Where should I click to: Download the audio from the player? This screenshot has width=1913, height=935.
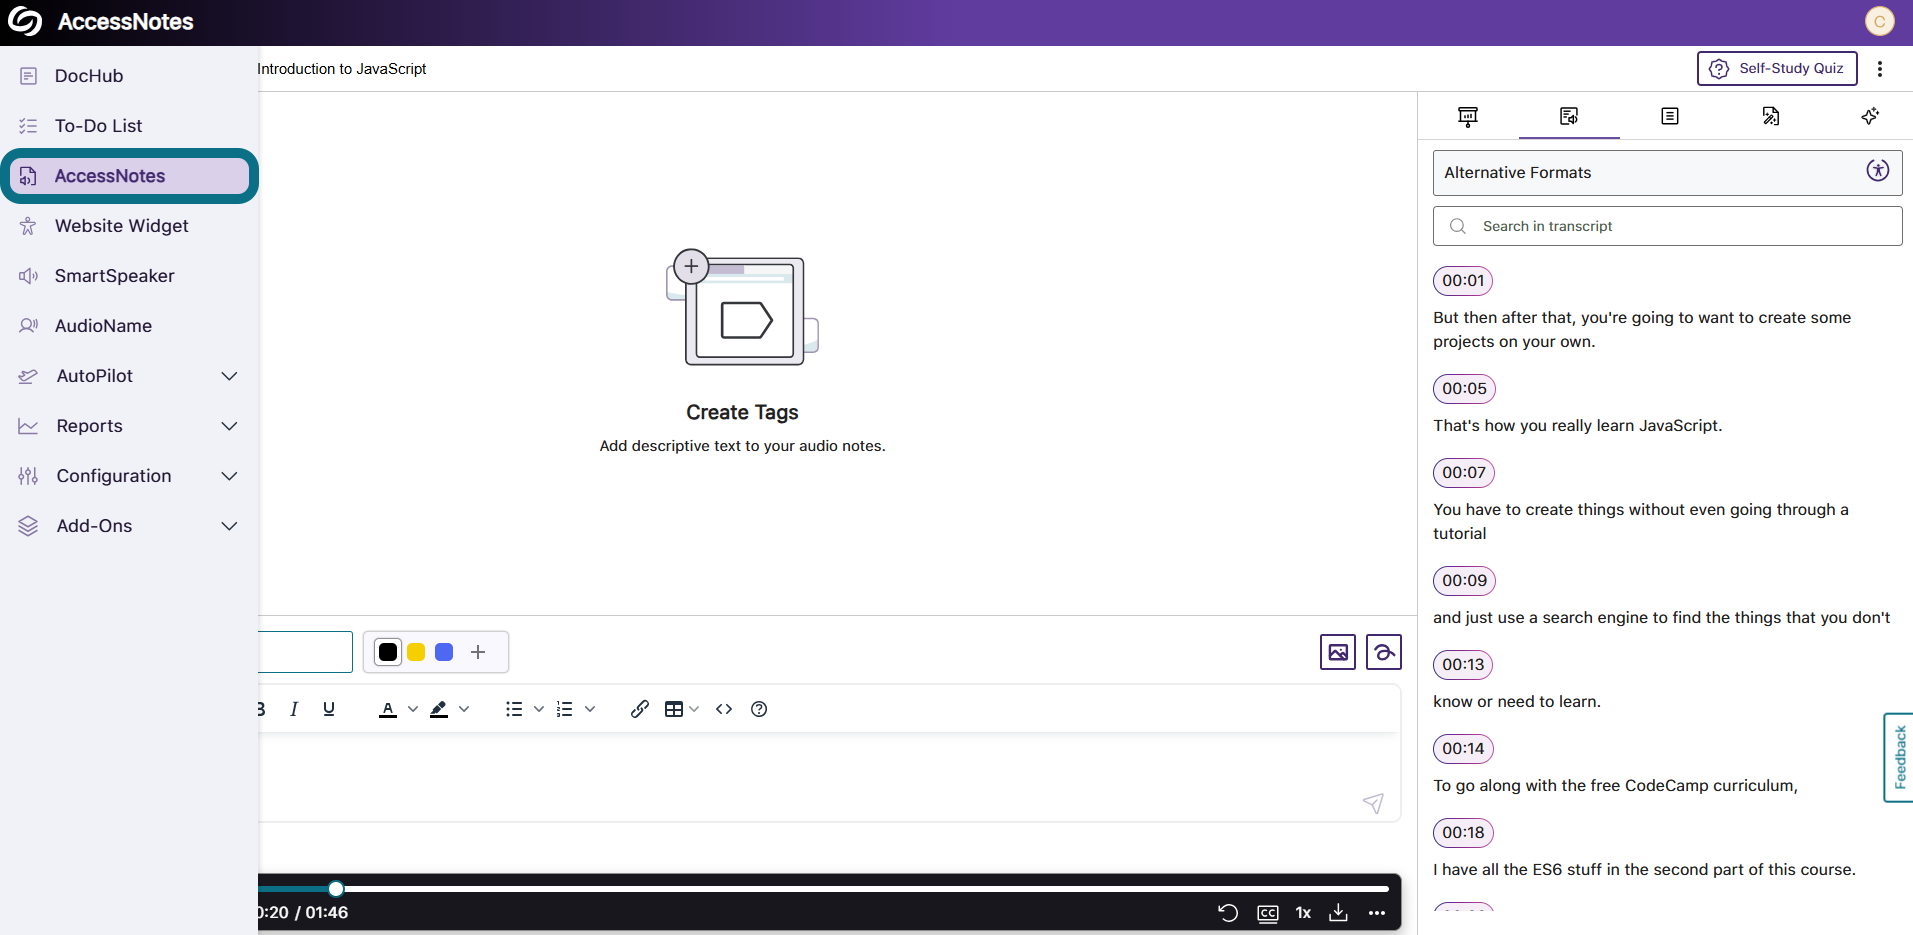pos(1338,913)
